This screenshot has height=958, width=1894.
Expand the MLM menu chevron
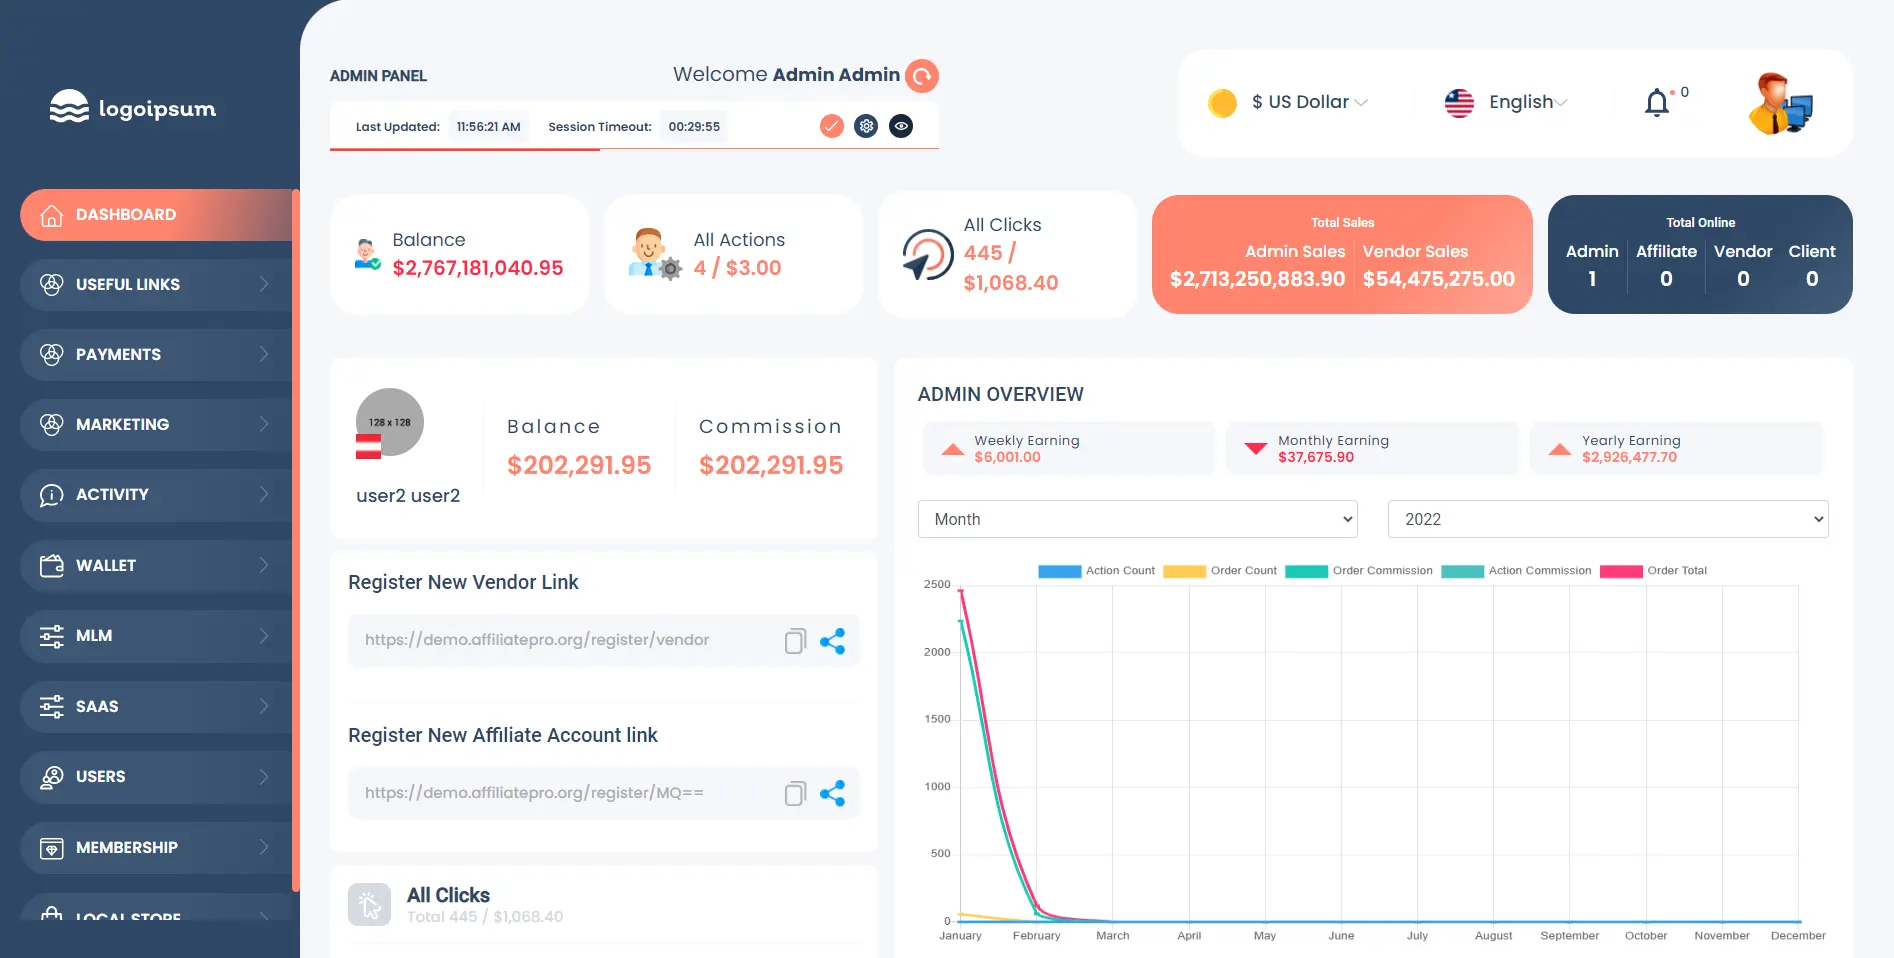264,636
